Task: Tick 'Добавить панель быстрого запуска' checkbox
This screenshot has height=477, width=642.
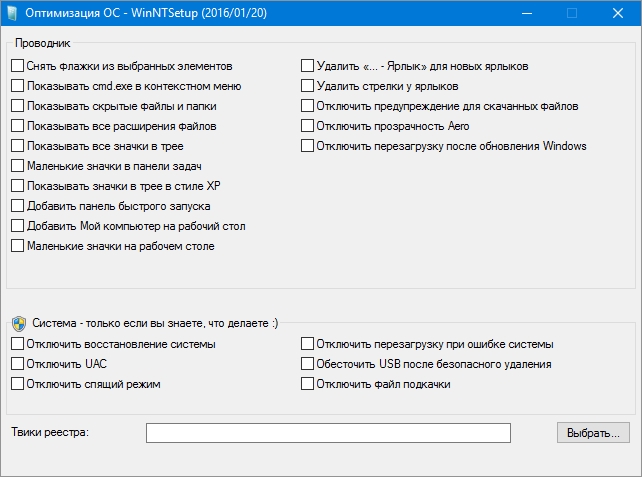Action: pos(18,206)
